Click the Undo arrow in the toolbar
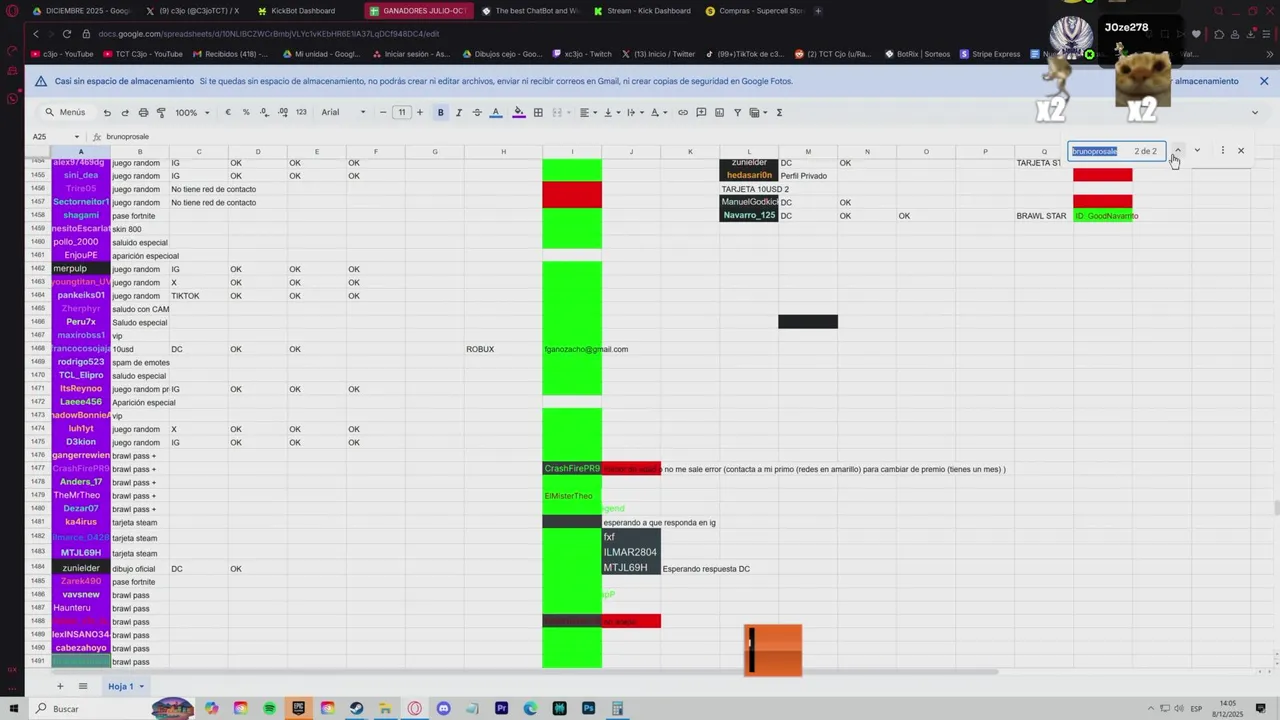This screenshot has height=720, width=1280. click(x=107, y=113)
